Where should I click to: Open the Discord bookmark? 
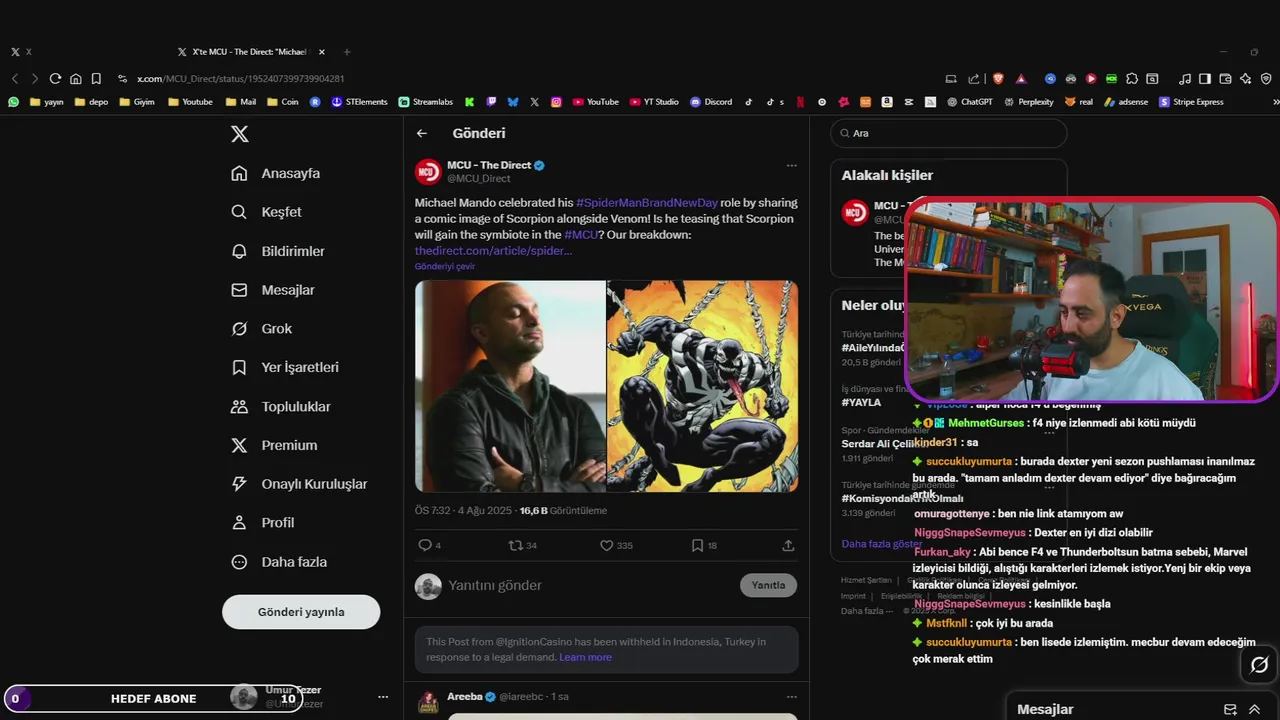[711, 102]
